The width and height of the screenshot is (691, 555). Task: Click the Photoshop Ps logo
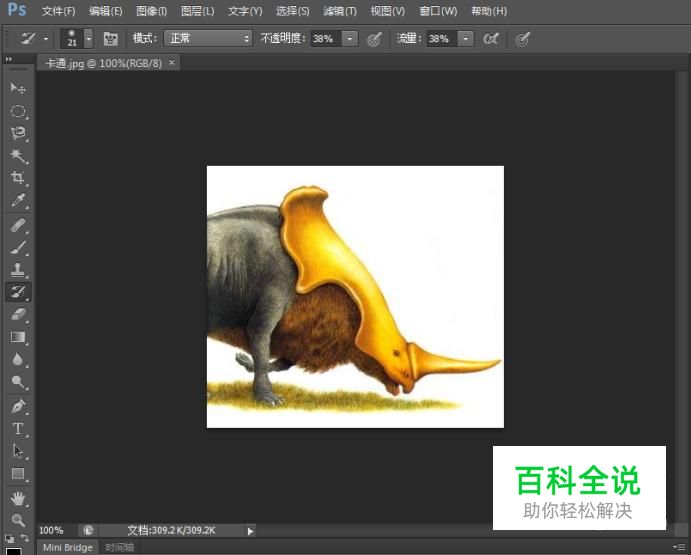tap(17, 10)
